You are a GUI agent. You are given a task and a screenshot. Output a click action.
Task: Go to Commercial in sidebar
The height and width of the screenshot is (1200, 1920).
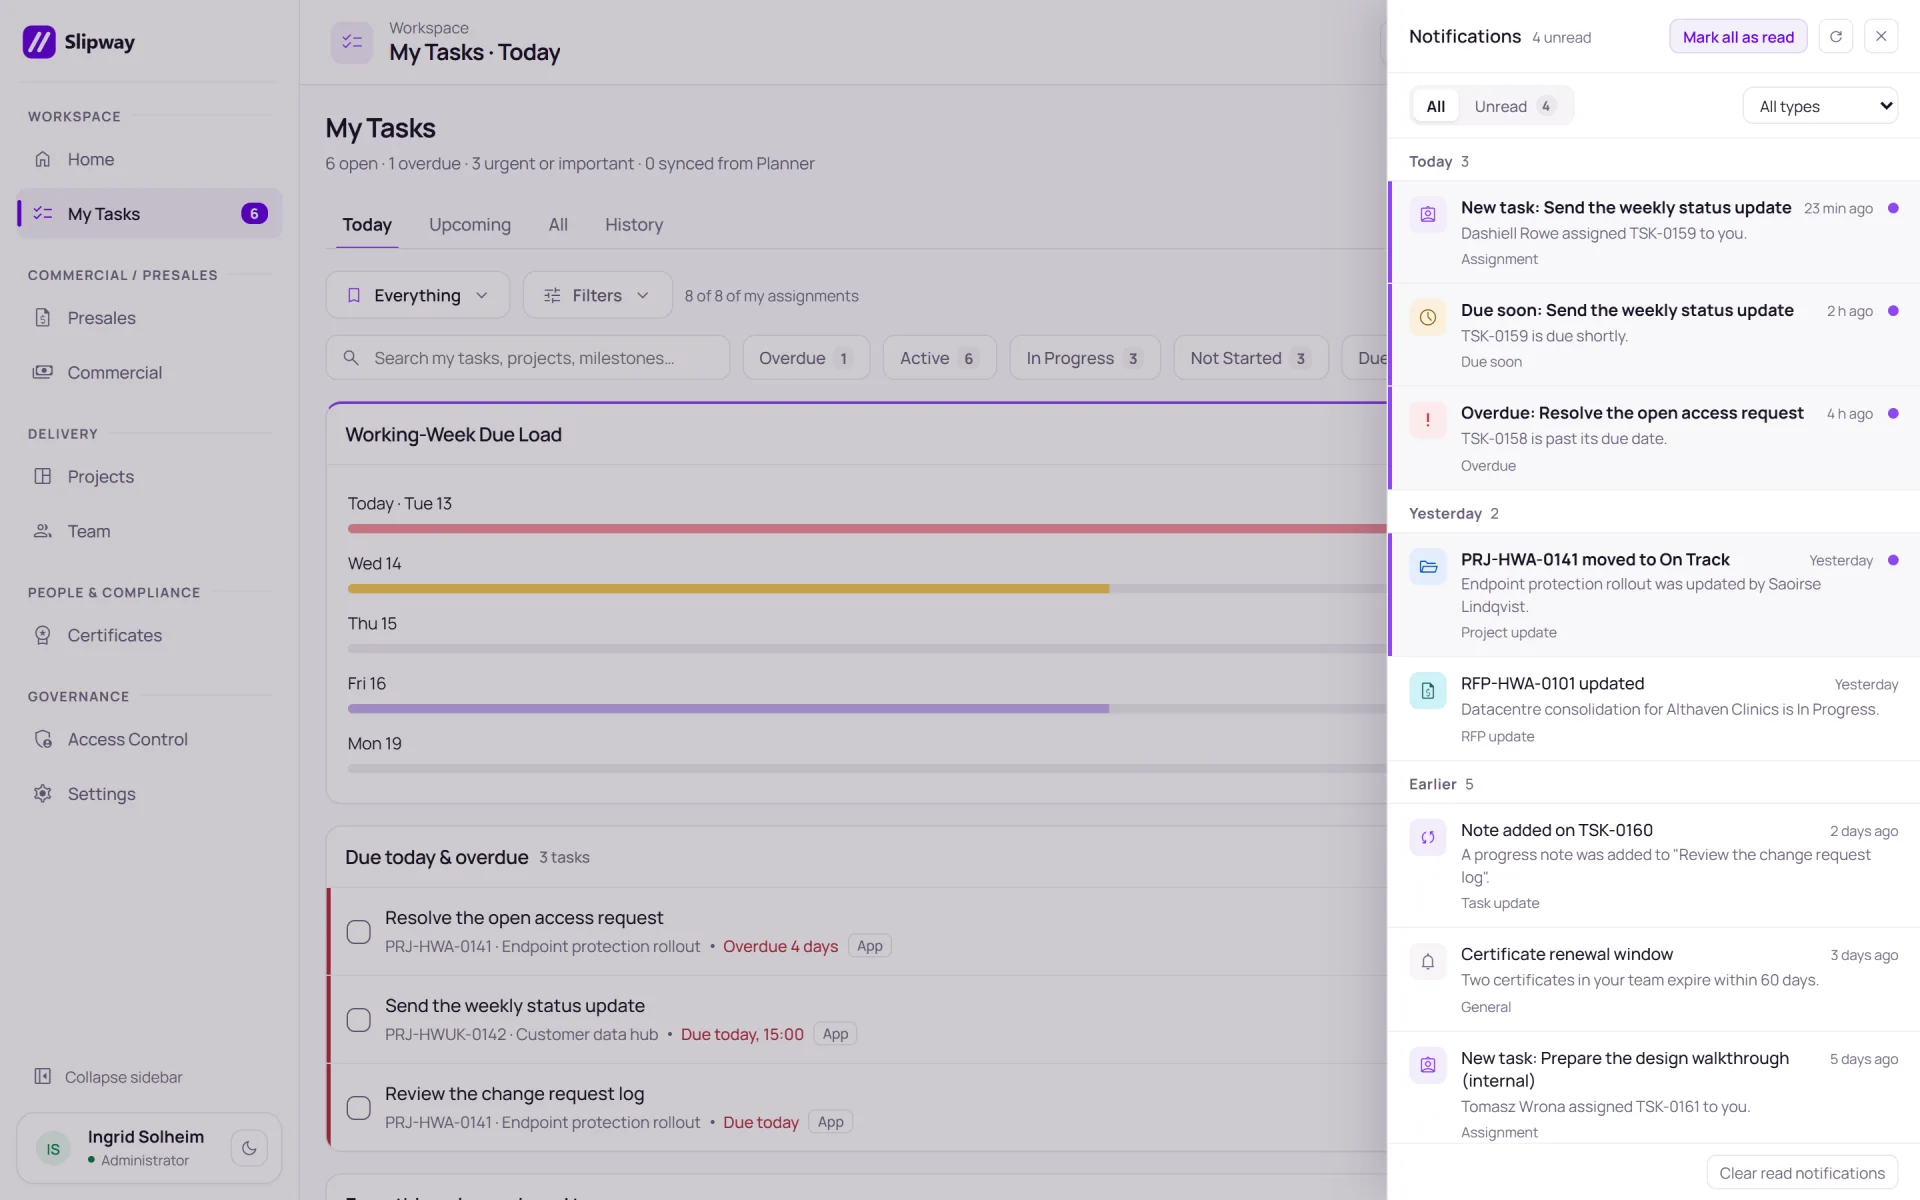click(149, 373)
